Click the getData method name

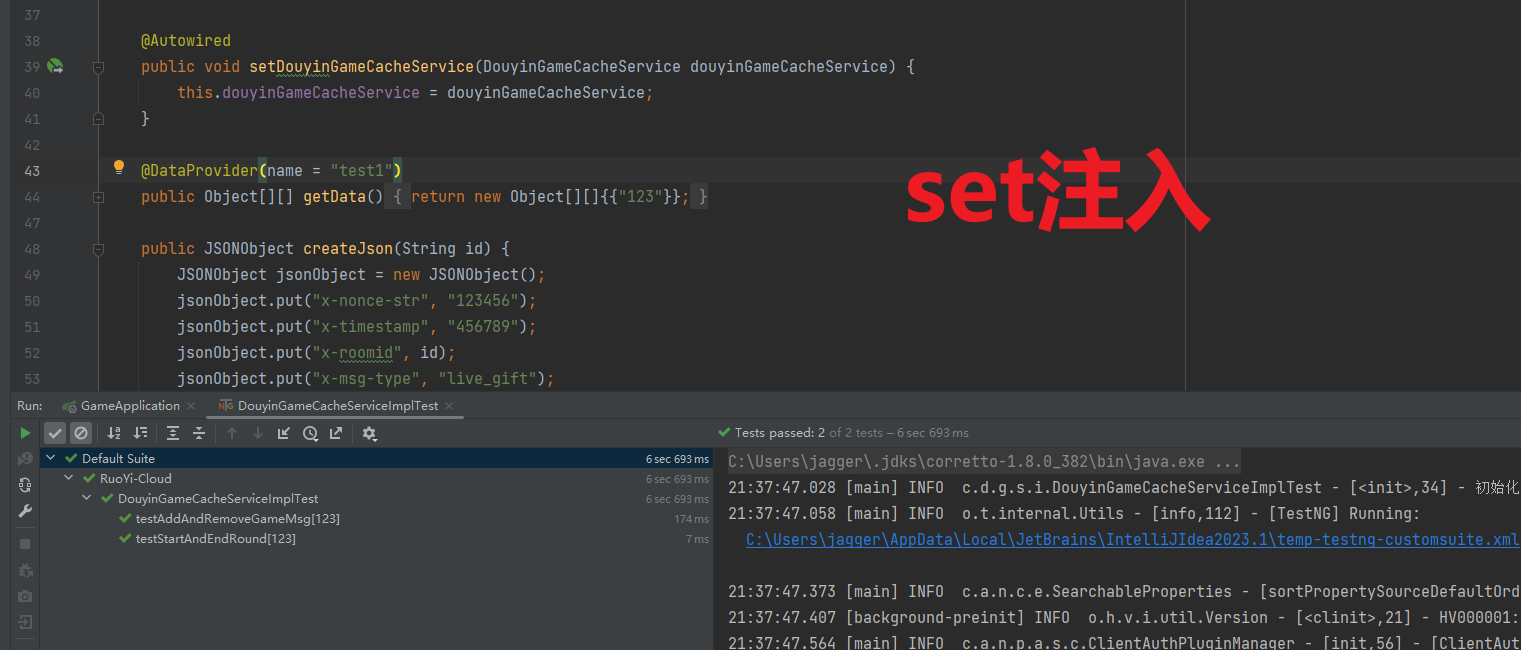coord(334,196)
